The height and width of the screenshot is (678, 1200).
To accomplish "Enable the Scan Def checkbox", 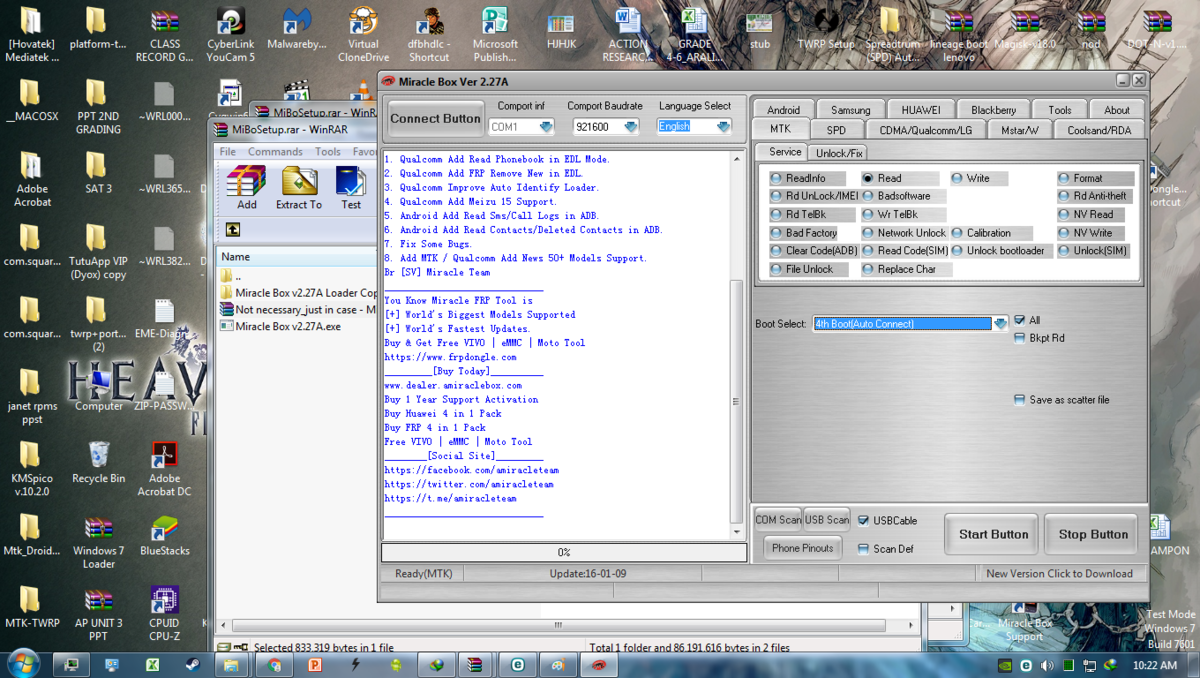I will click(886, 549).
